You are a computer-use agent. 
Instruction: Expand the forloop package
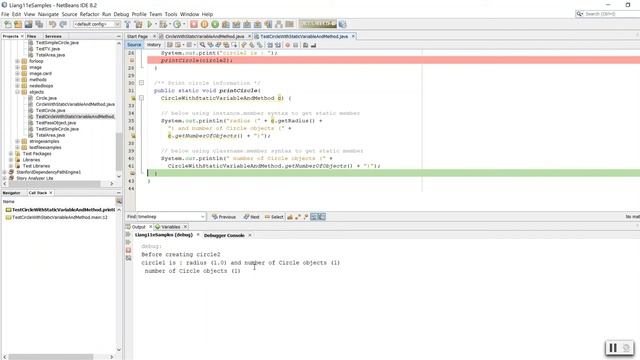(x=18, y=61)
